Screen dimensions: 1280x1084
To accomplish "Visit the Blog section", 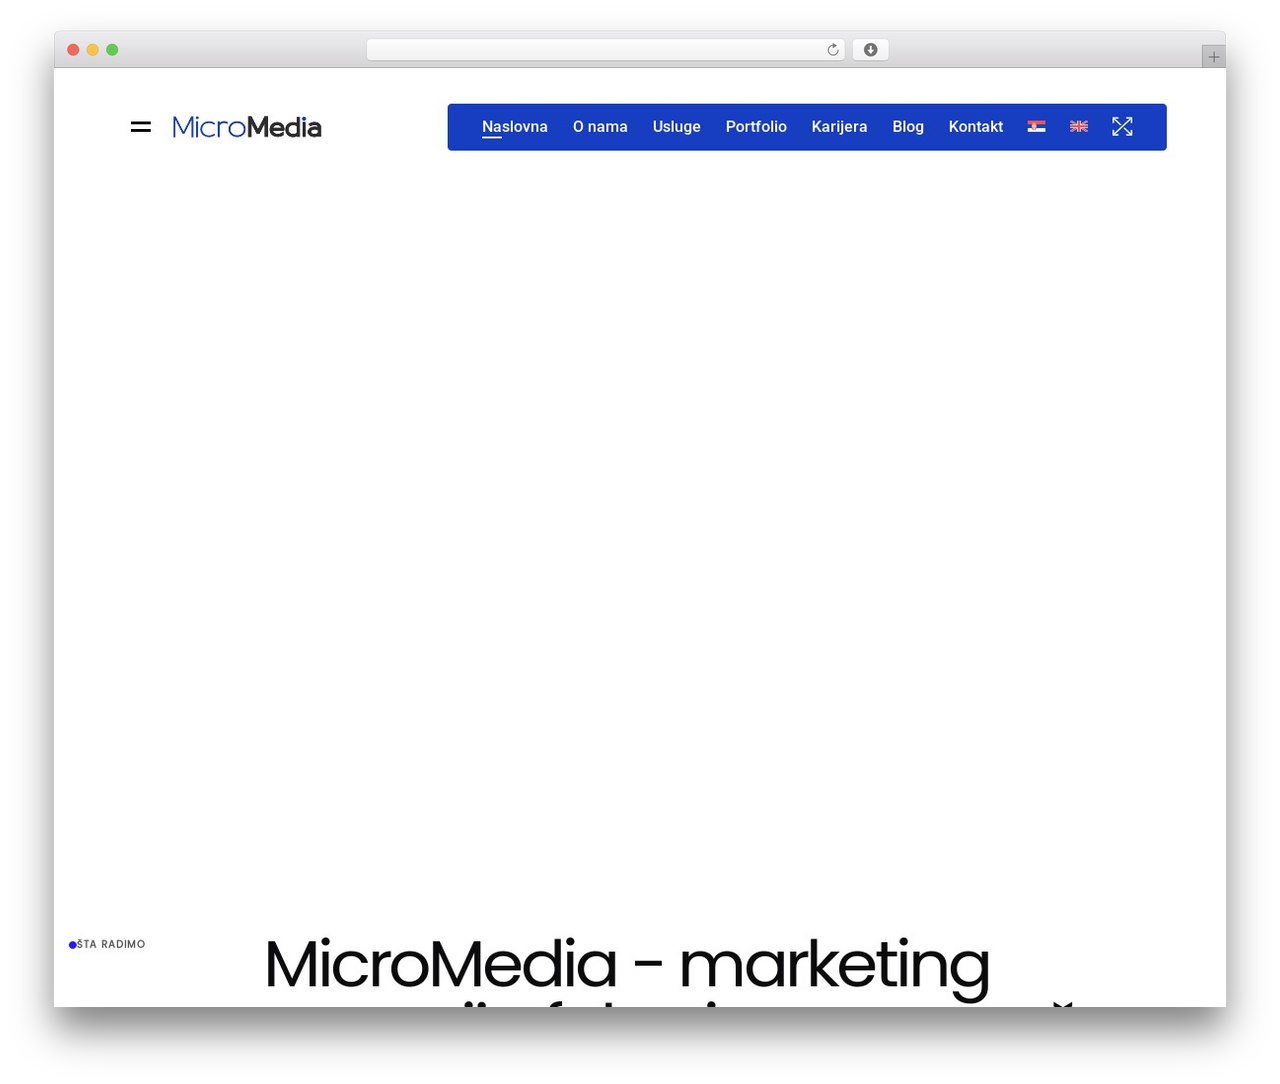I will [908, 127].
